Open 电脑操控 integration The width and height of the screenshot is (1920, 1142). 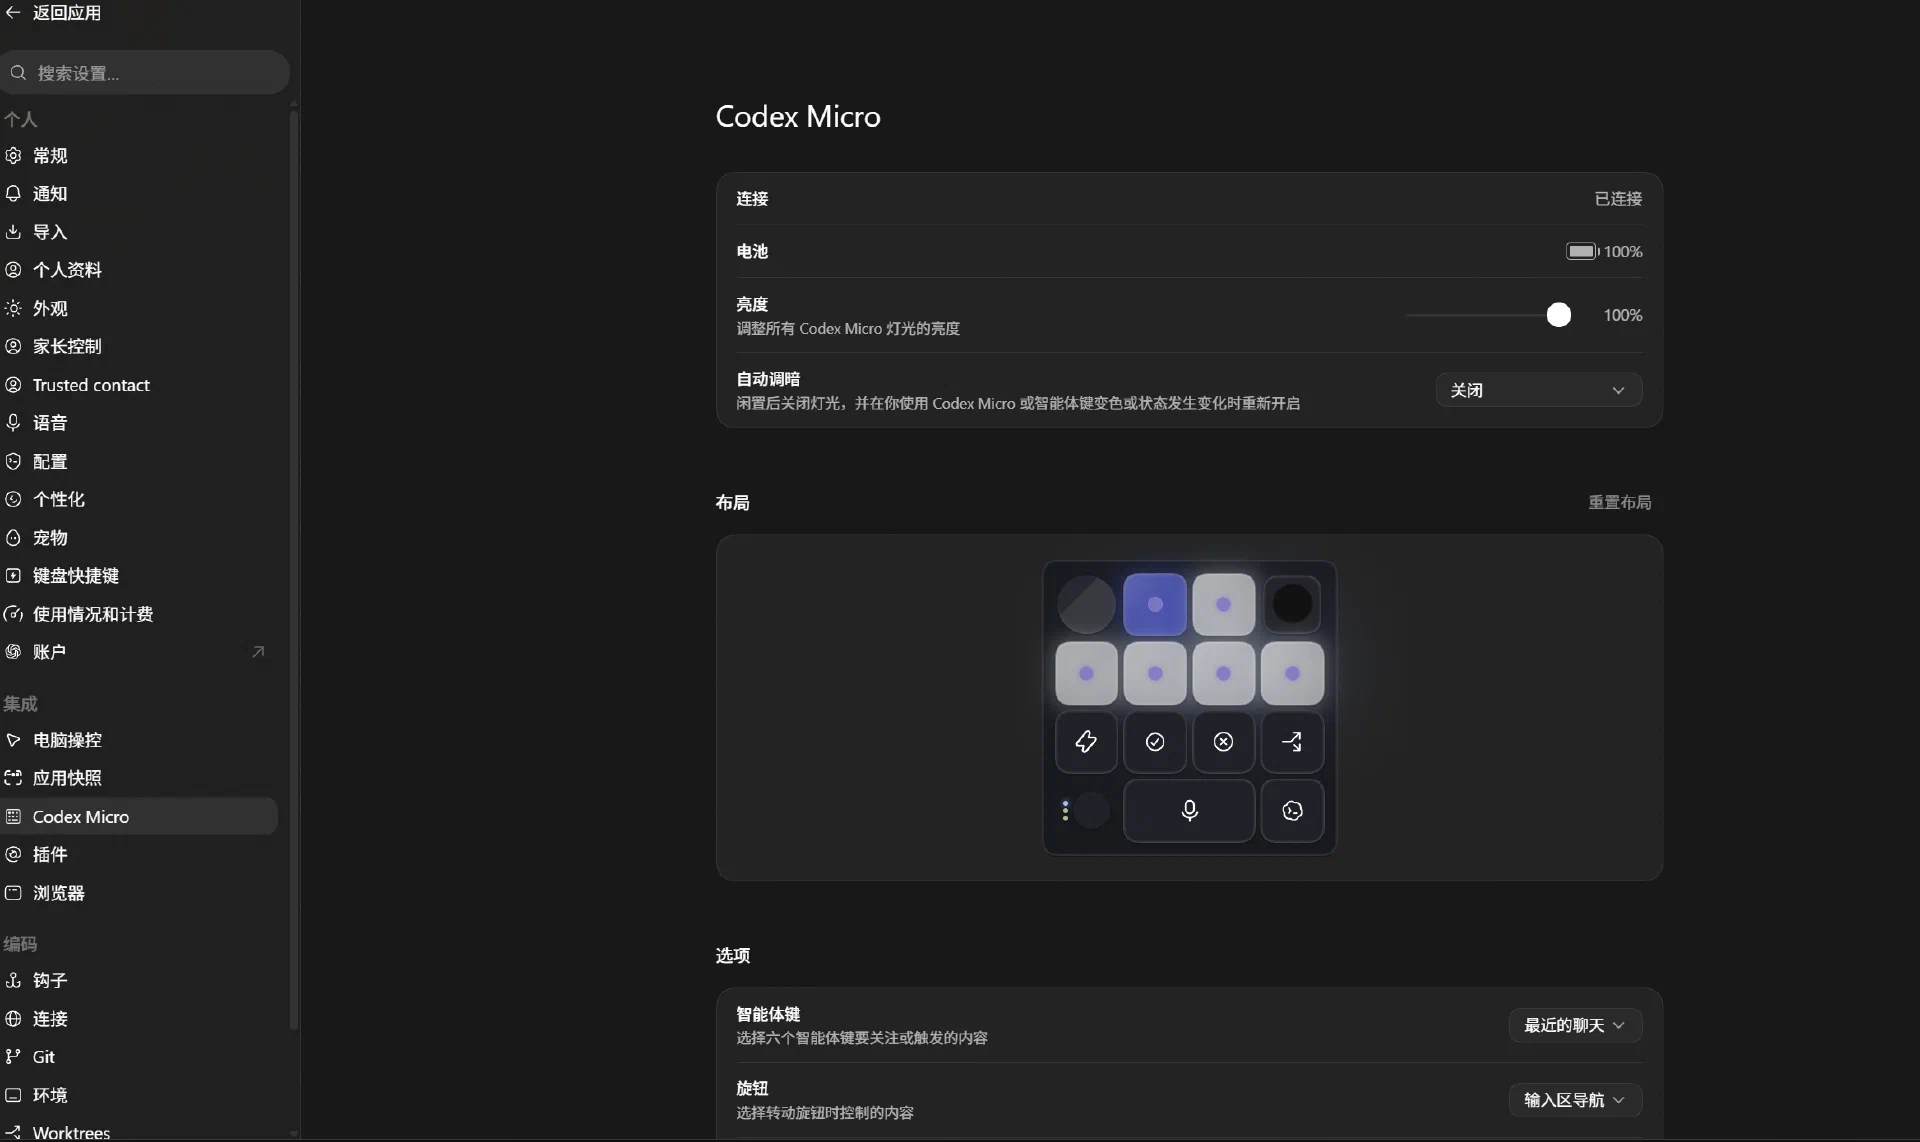click(139, 740)
